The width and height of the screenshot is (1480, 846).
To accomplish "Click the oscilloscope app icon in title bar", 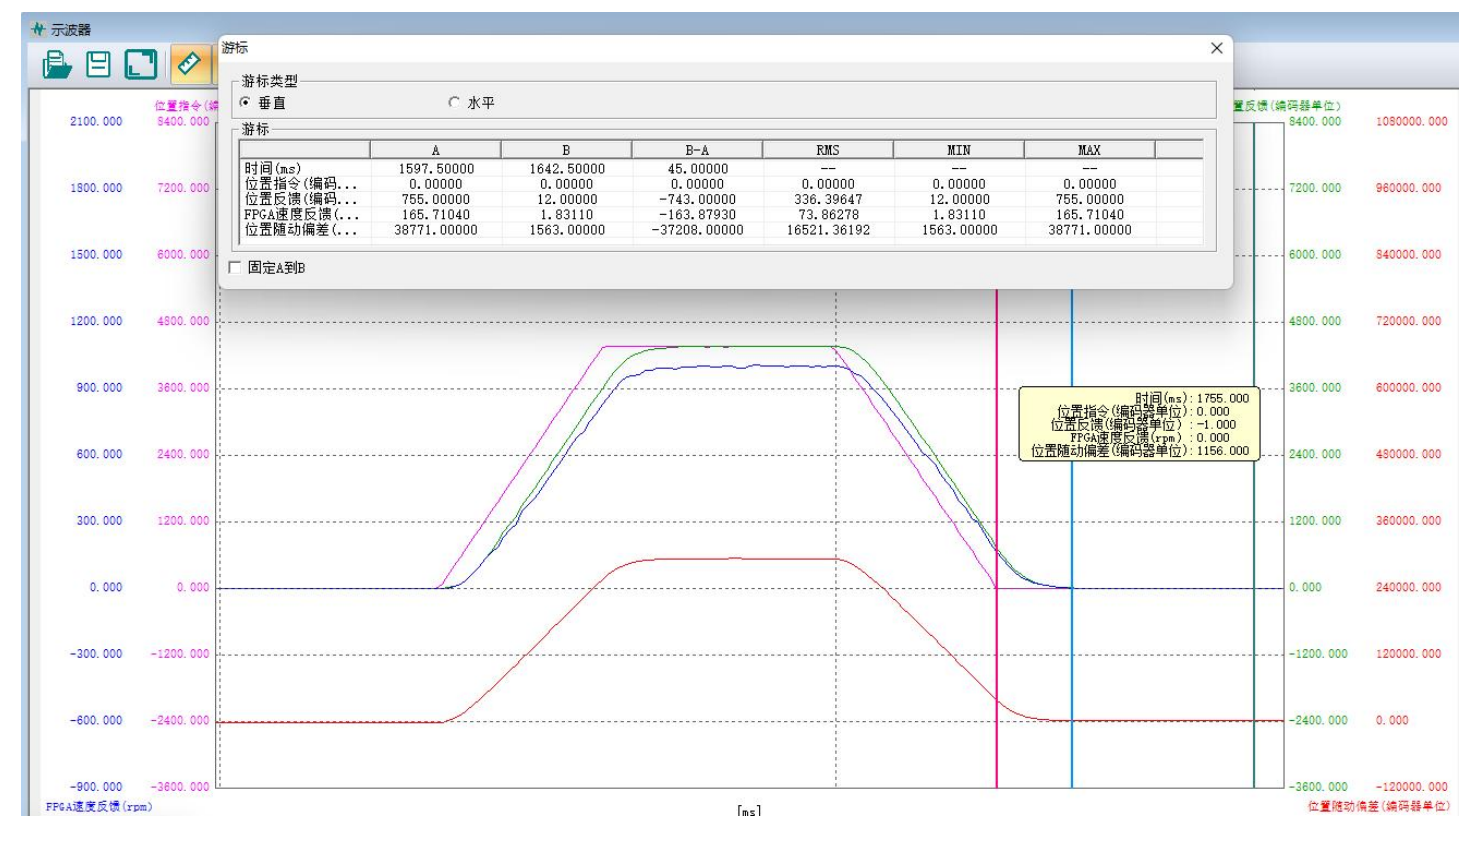I will [x=38, y=29].
